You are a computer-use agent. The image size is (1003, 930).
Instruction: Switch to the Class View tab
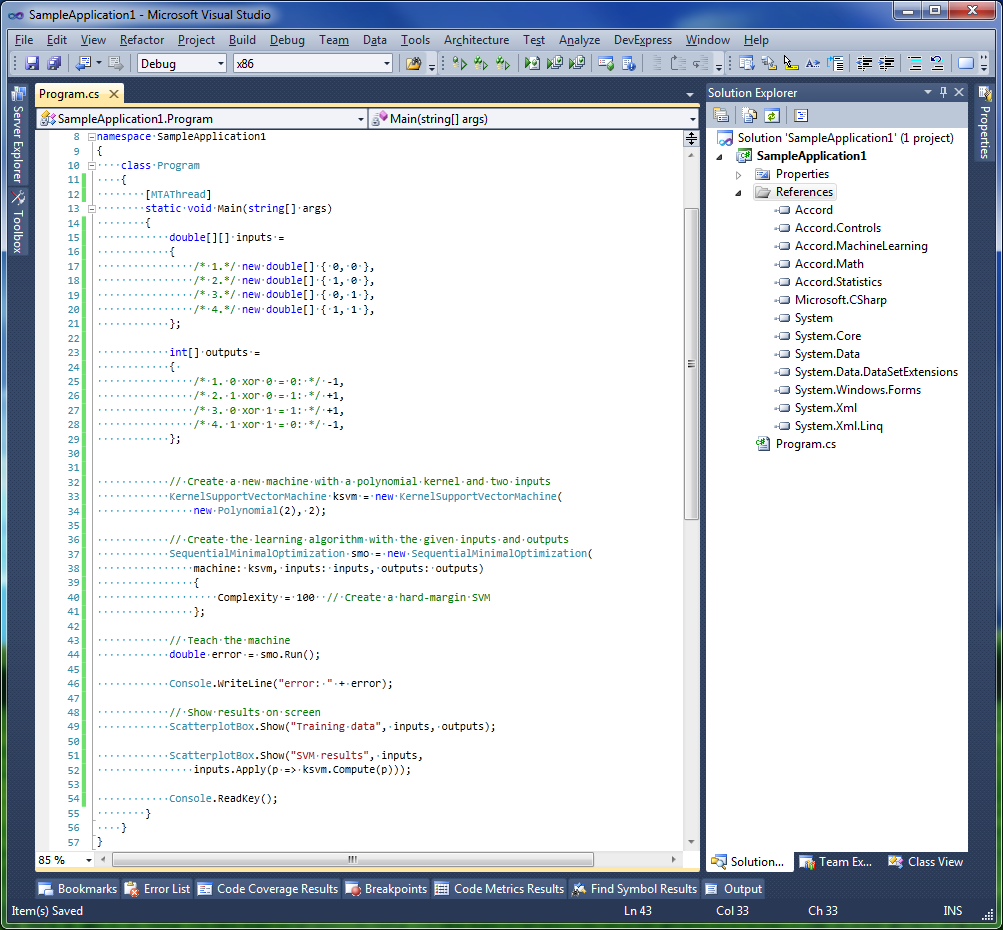tap(925, 862)
